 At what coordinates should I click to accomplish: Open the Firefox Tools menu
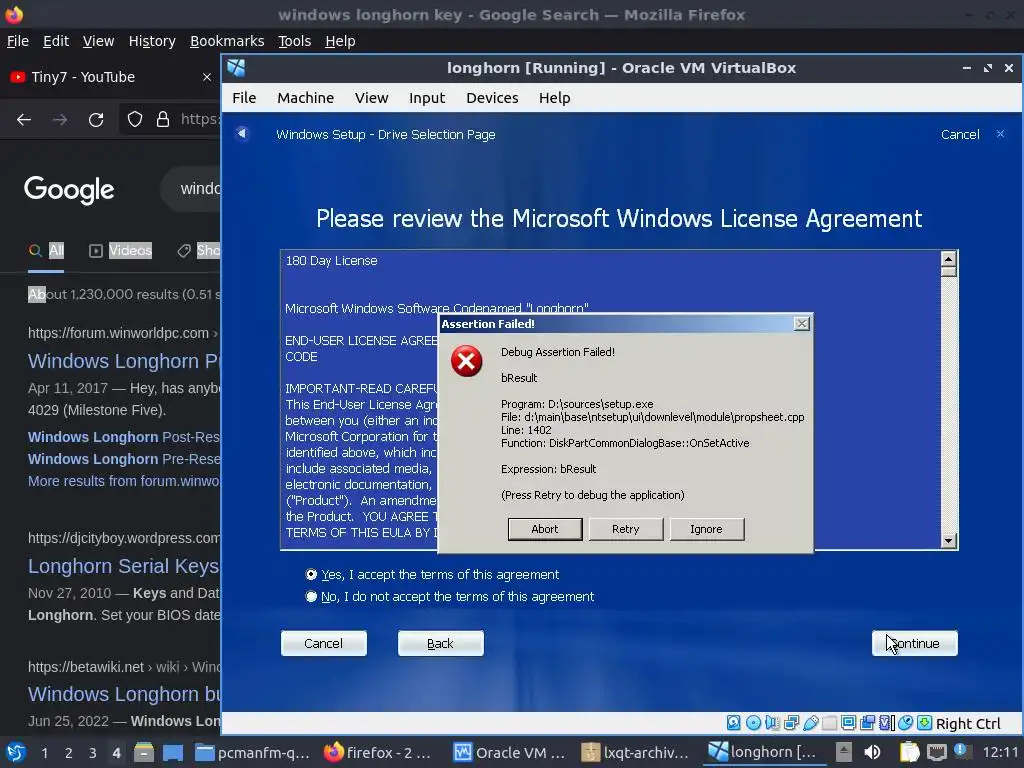tap(295, 41)
